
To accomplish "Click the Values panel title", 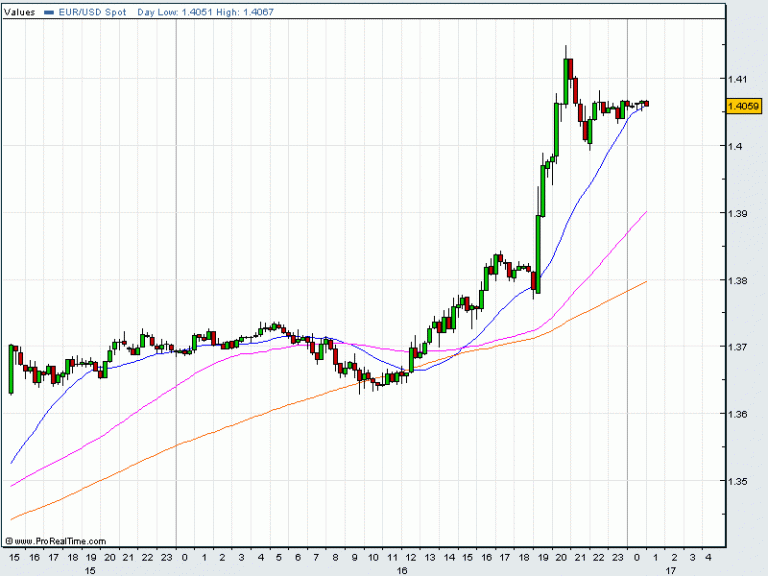I will coord(20,10).
